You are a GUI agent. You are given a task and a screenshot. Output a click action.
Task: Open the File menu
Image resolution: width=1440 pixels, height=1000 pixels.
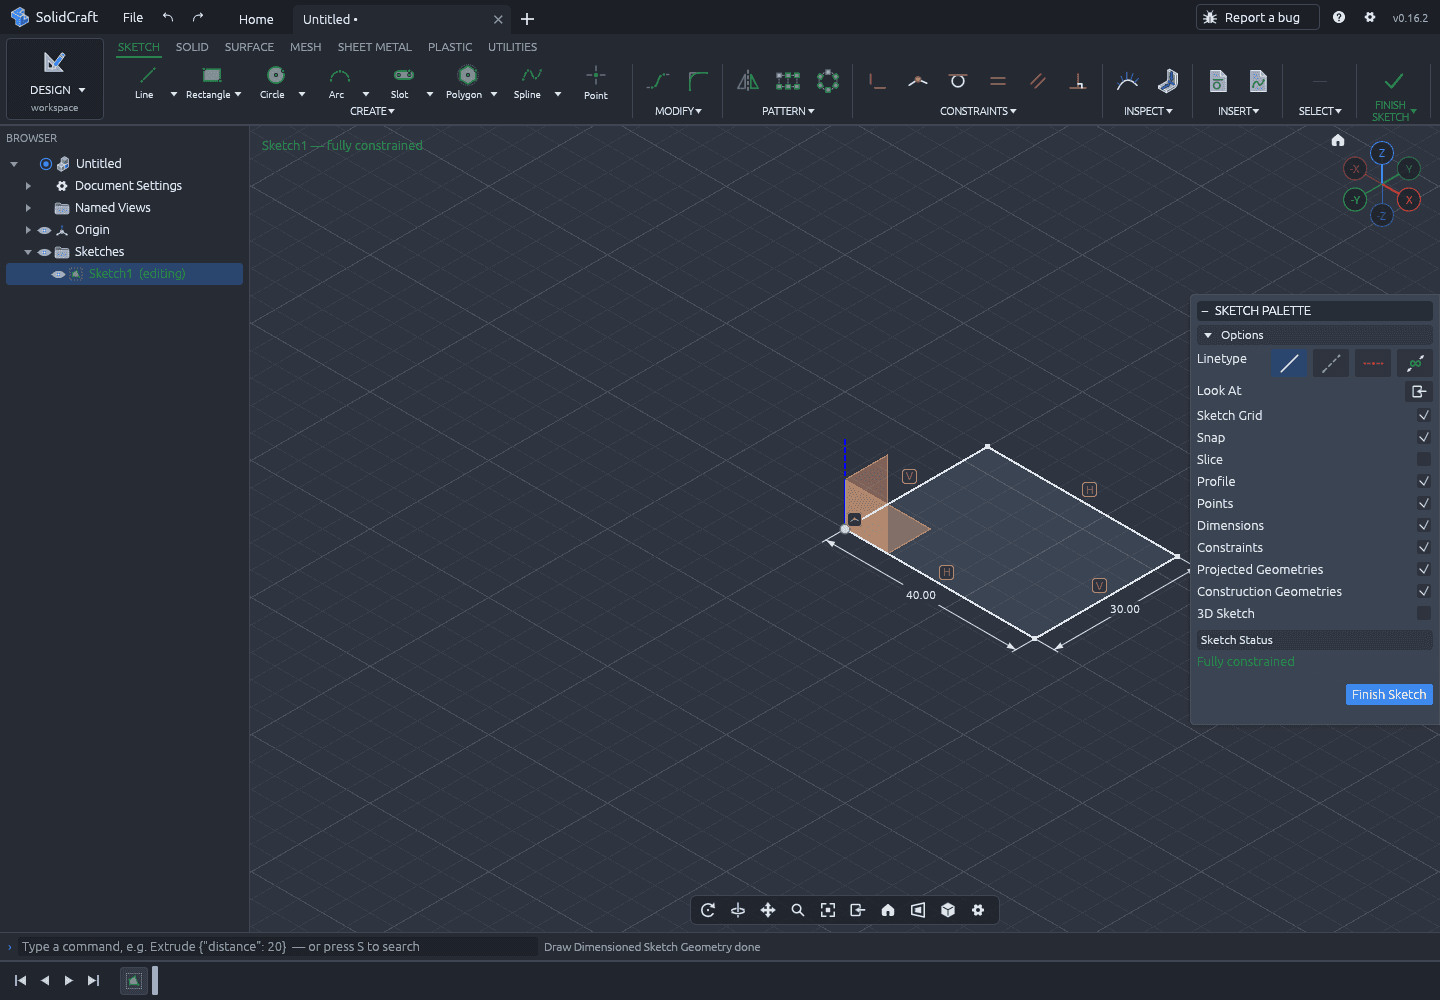coord(133,18)
